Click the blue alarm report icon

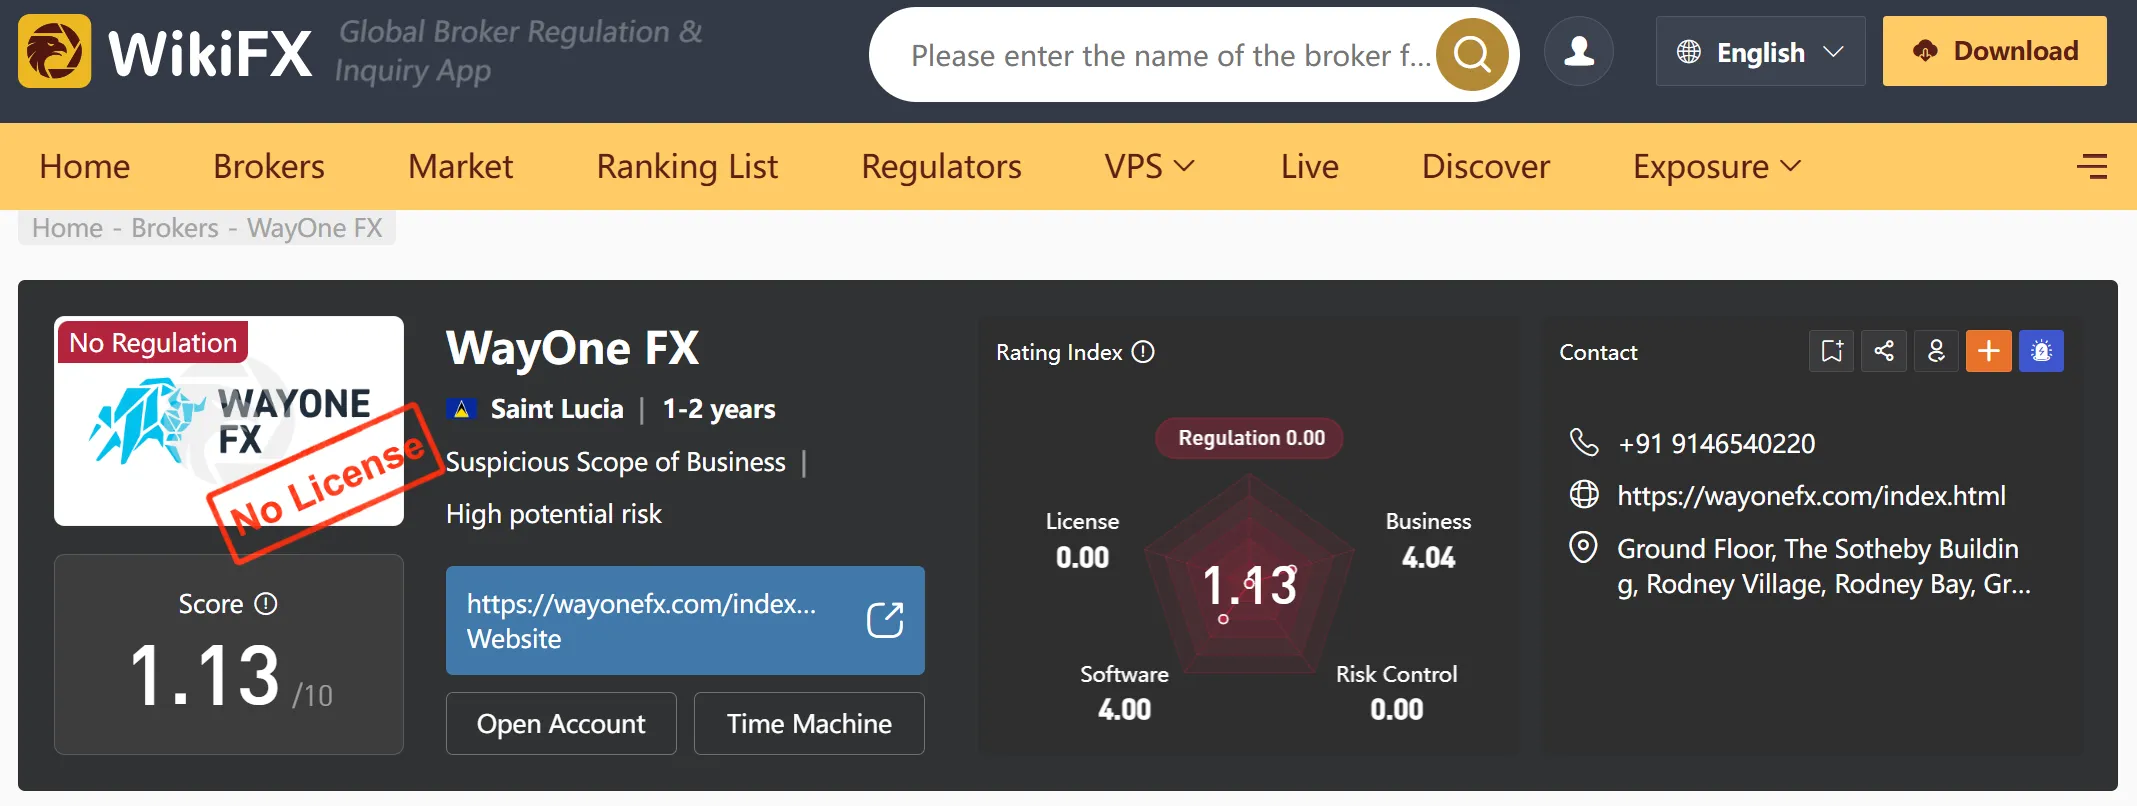click(x=2041, y=351)
